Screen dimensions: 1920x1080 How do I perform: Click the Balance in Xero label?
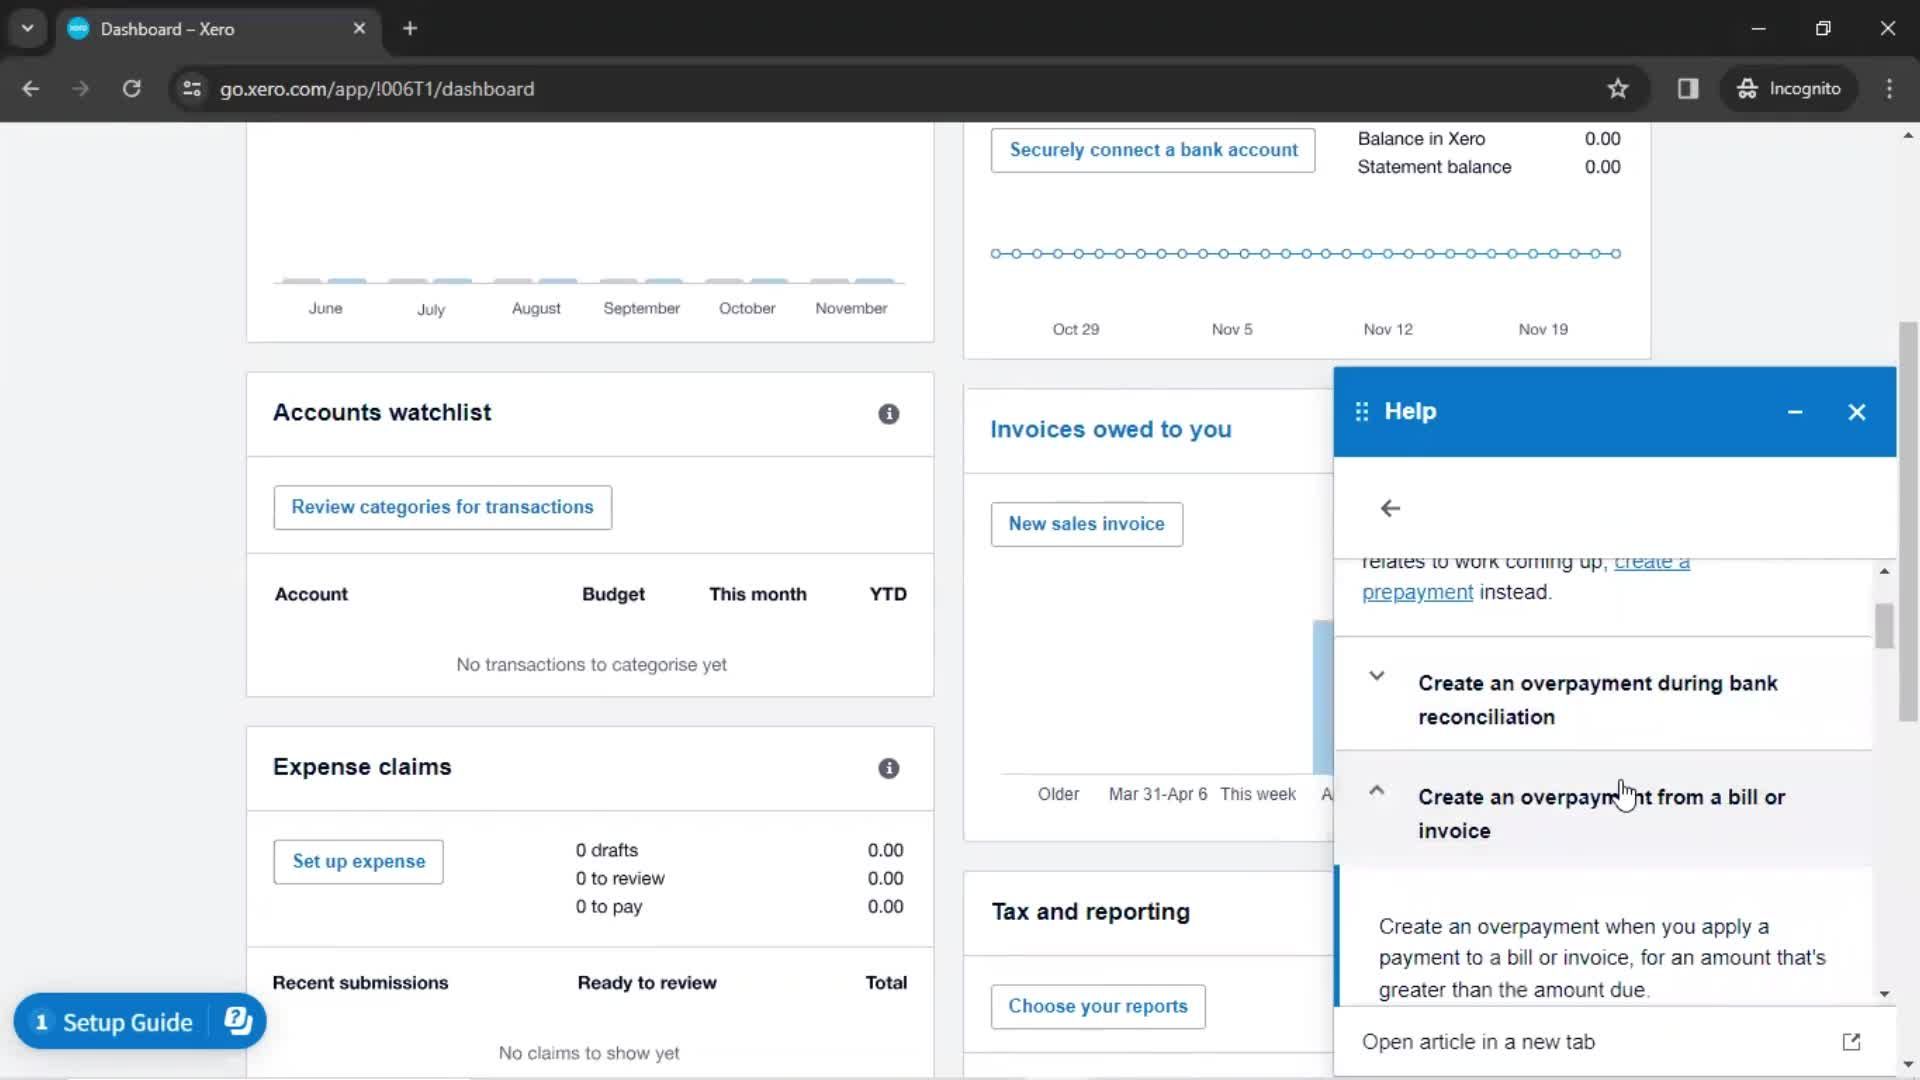(1420, 139)
